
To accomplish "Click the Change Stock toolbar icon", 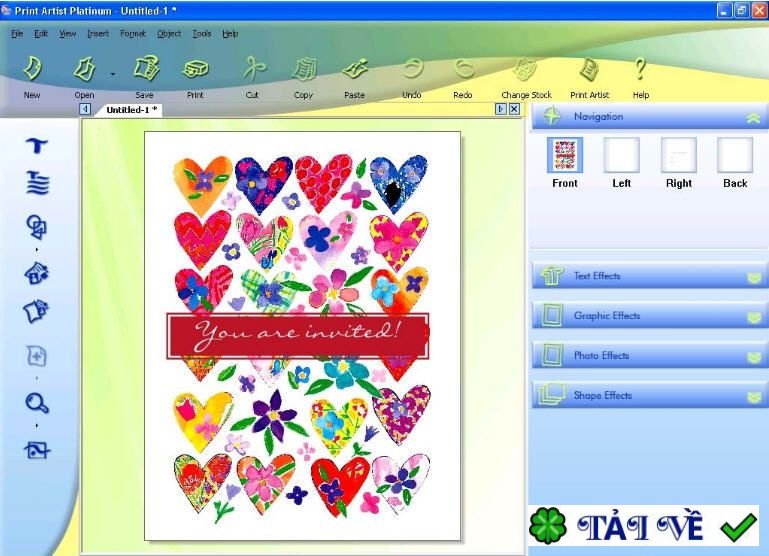I will [x=525, y=69].
